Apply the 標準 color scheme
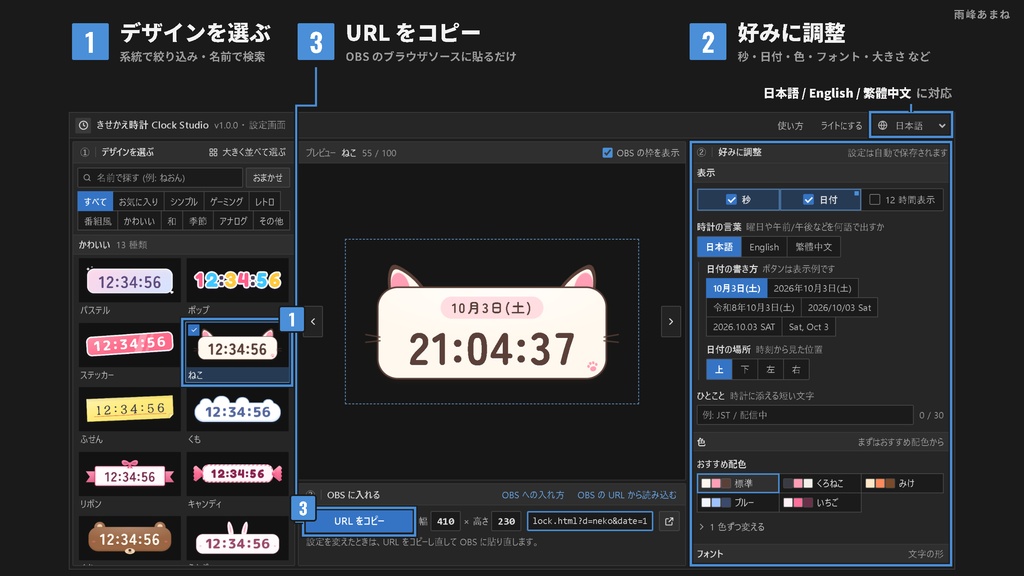The height and width of the screenshot is (576, 1024). click(738, 483)
